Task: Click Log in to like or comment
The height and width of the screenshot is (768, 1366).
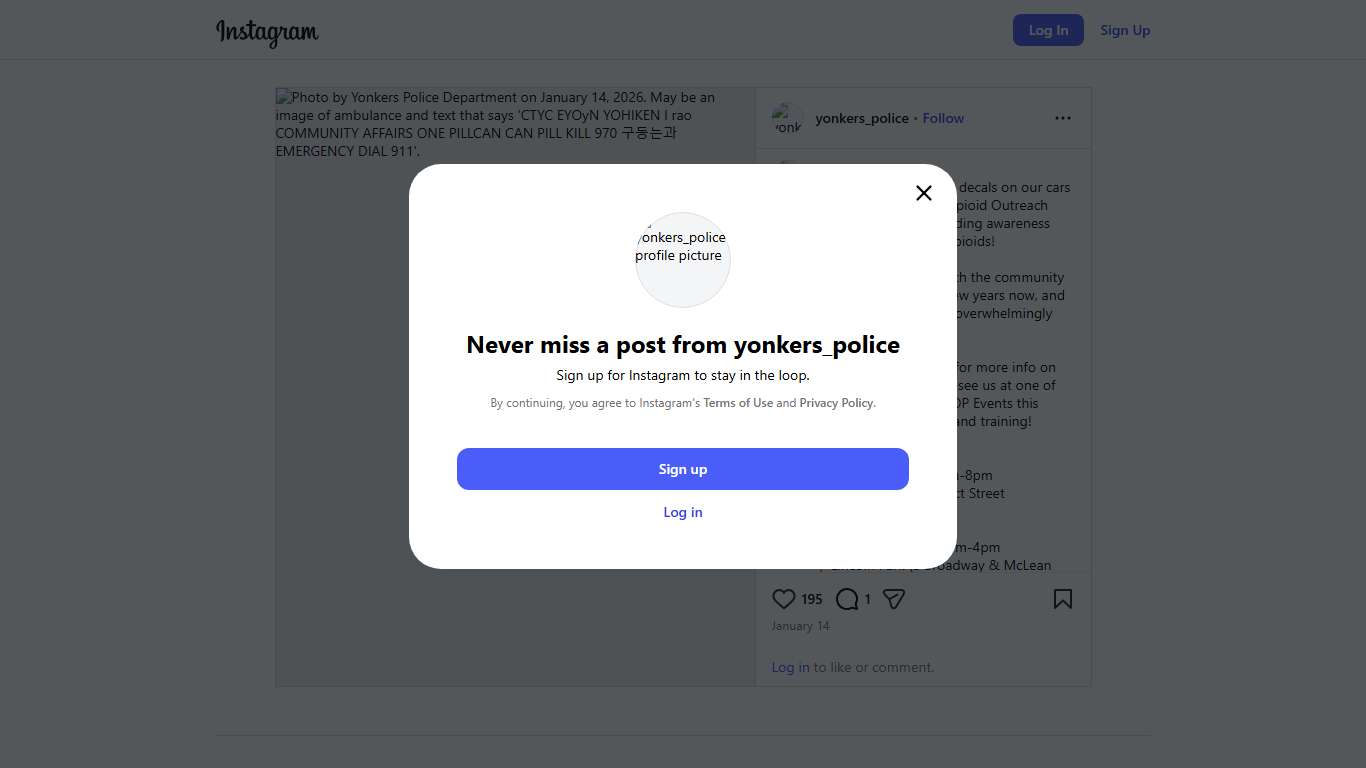Action: [x=790, y=667]
